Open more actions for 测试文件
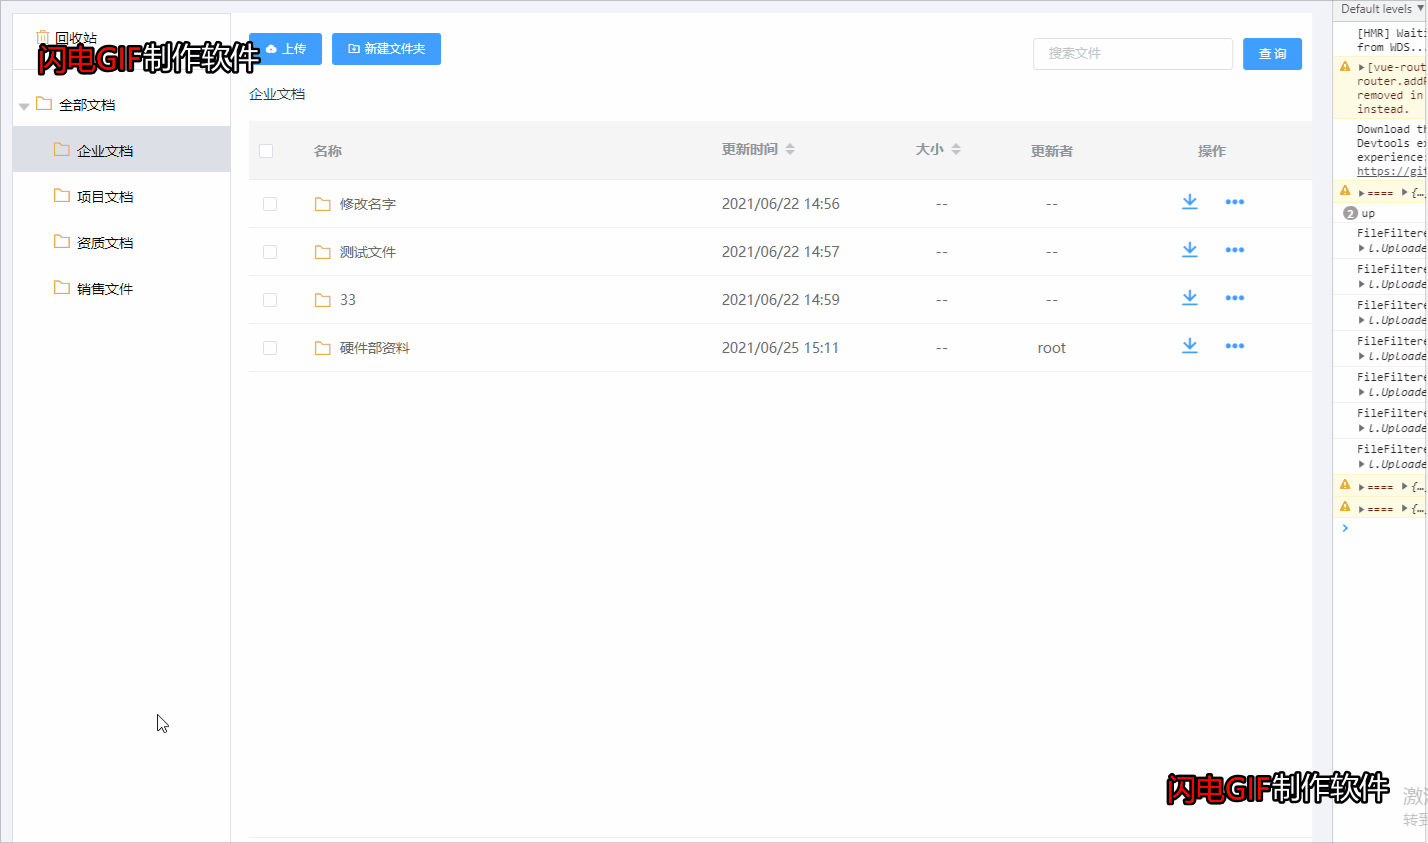Image resolution: width=1428 pixels, height=843 pixels. [1235, 250]
